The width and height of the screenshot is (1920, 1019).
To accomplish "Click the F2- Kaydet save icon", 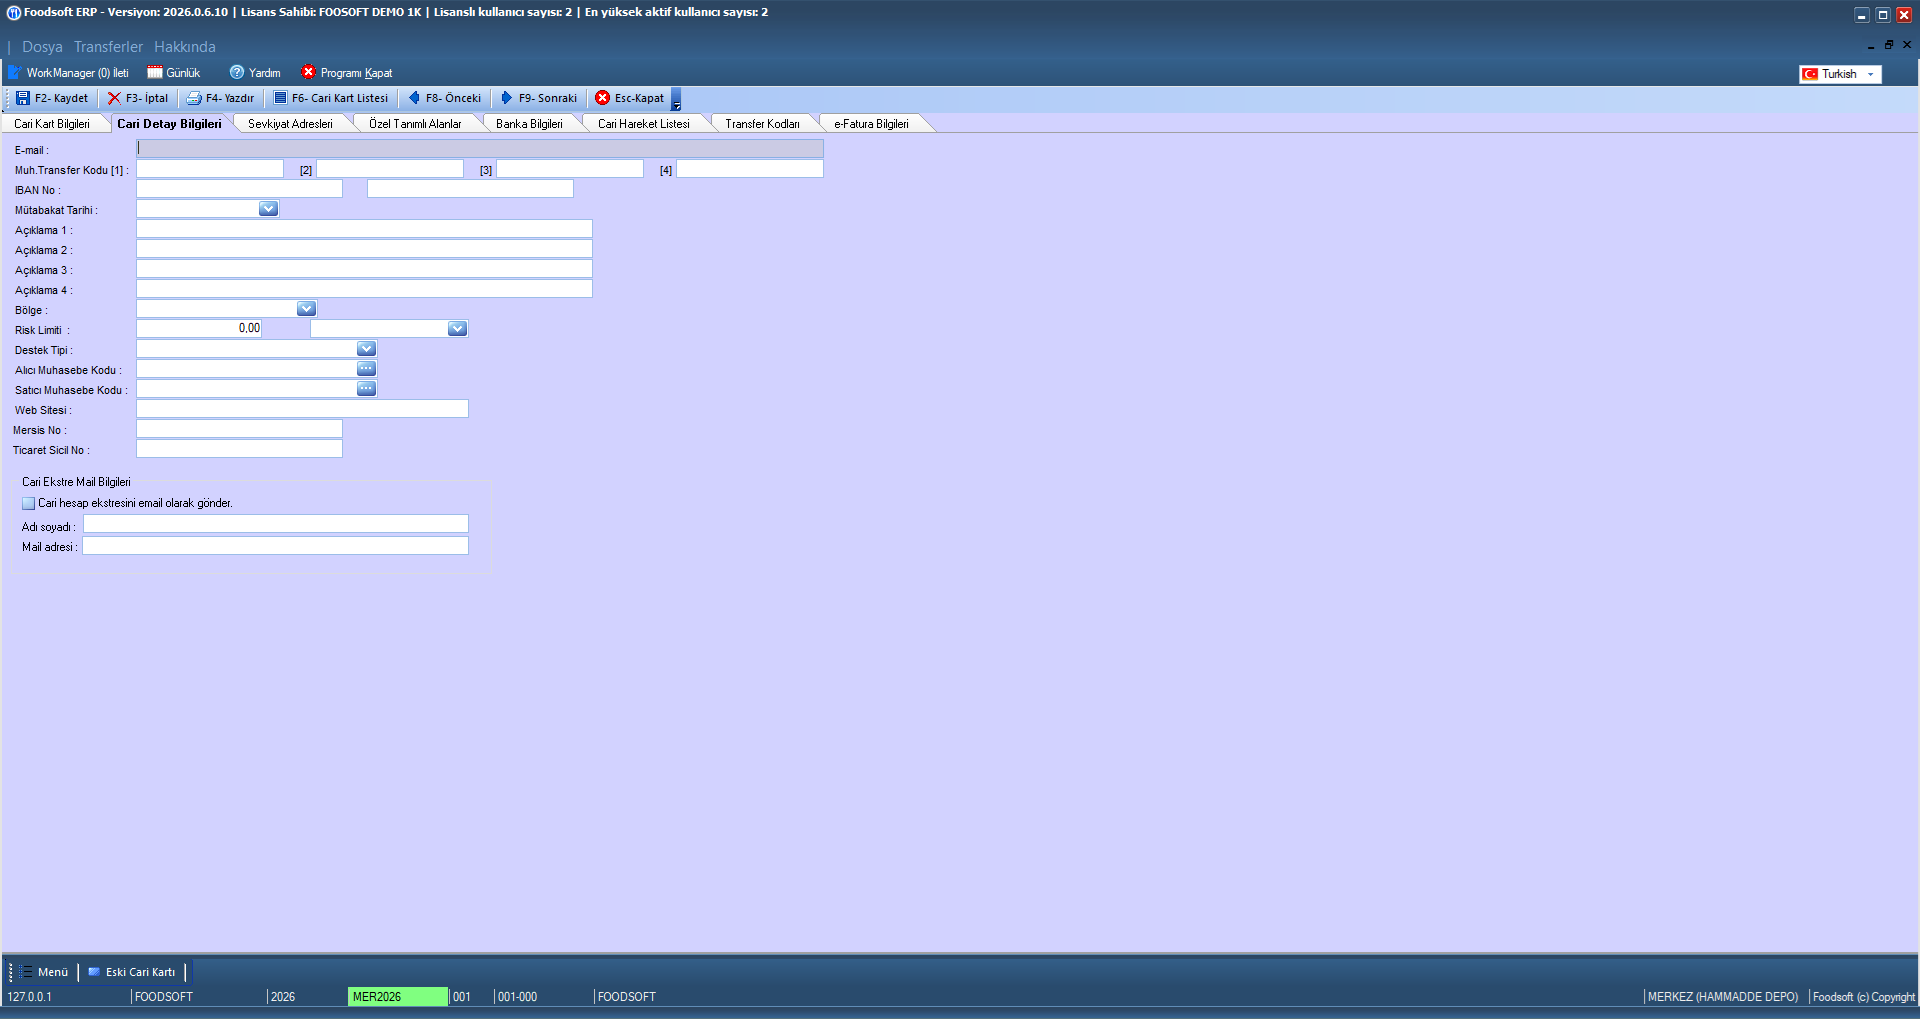I will tap(22, 98).
